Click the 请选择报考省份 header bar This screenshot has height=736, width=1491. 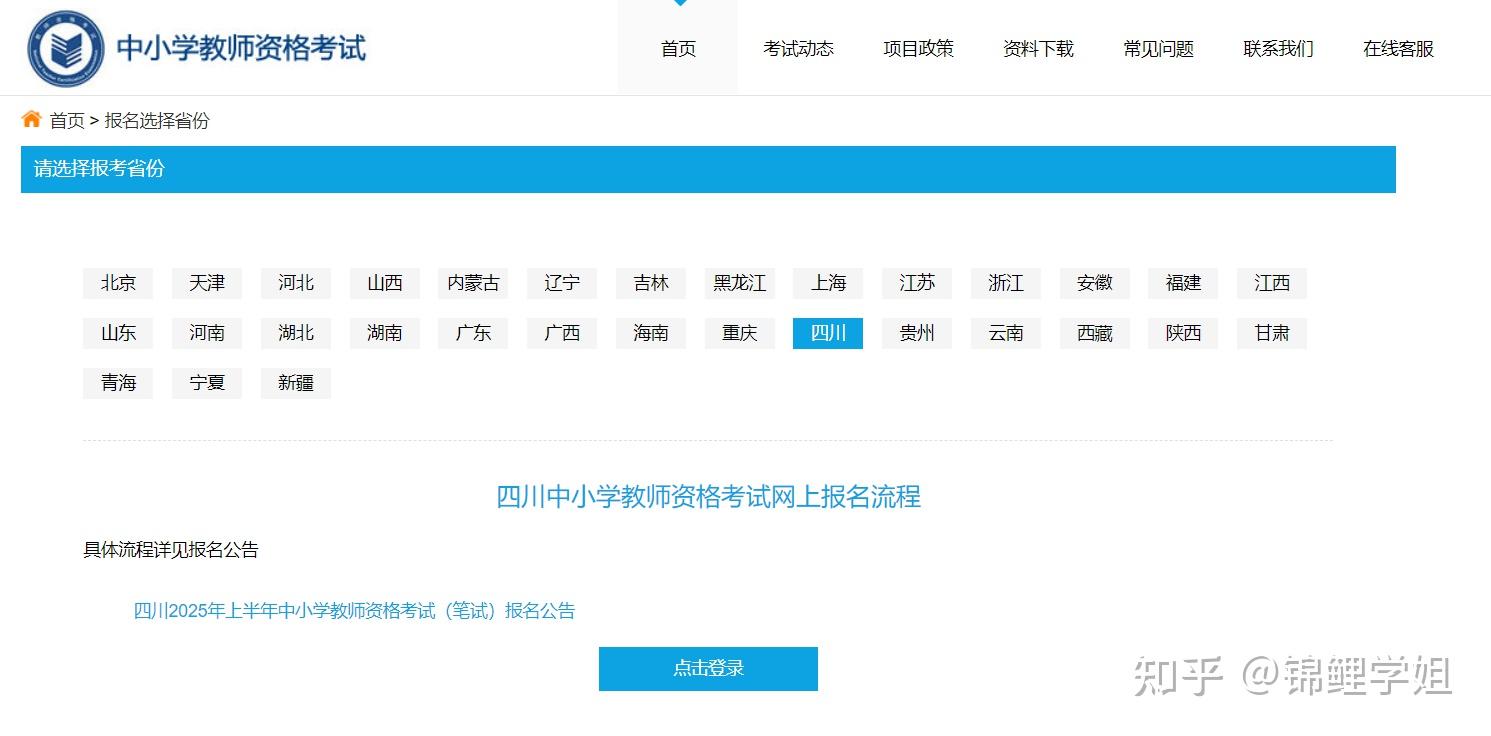pos(97,169)
